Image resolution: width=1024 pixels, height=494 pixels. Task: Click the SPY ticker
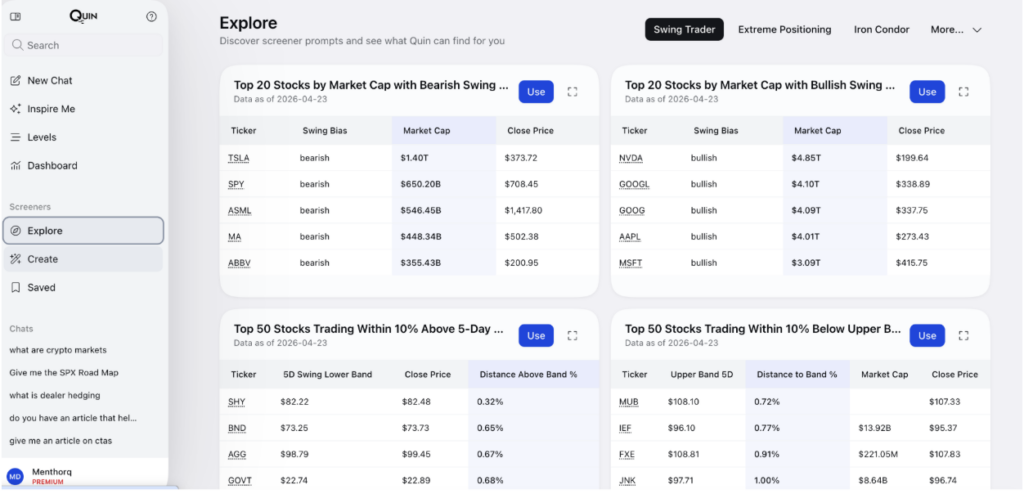(236, 184)
